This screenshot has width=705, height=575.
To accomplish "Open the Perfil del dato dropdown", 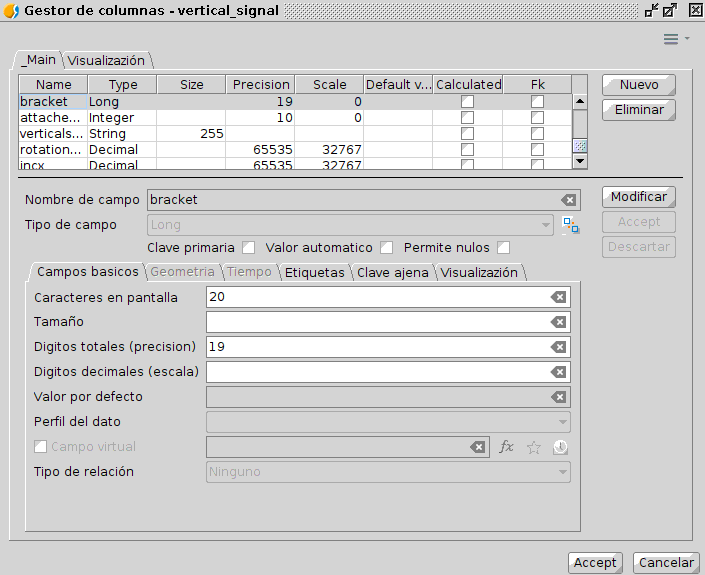I will pos(388,422).
